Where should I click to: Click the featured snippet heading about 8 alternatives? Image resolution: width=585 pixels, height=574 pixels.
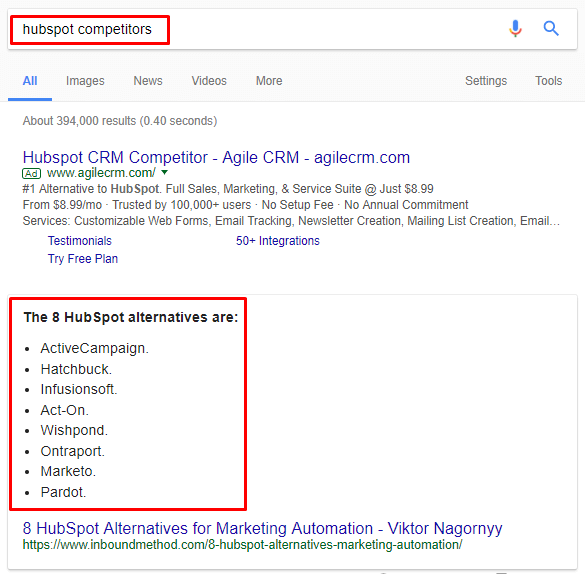(x=131, y=317)
